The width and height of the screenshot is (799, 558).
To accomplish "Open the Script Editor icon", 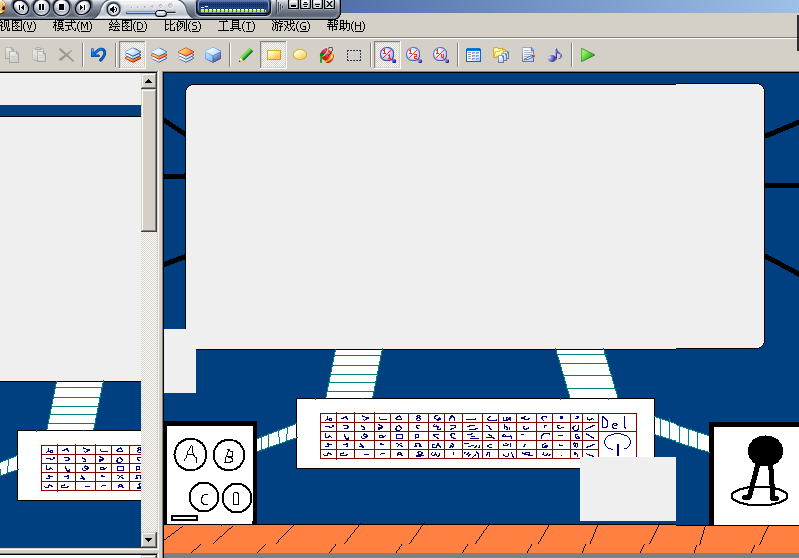I will [528, 55].
